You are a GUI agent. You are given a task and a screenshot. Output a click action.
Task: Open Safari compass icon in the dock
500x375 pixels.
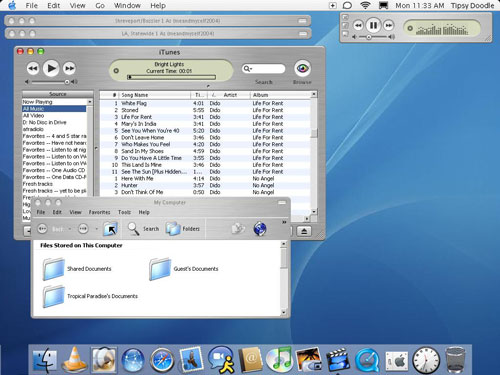[162, 361]
